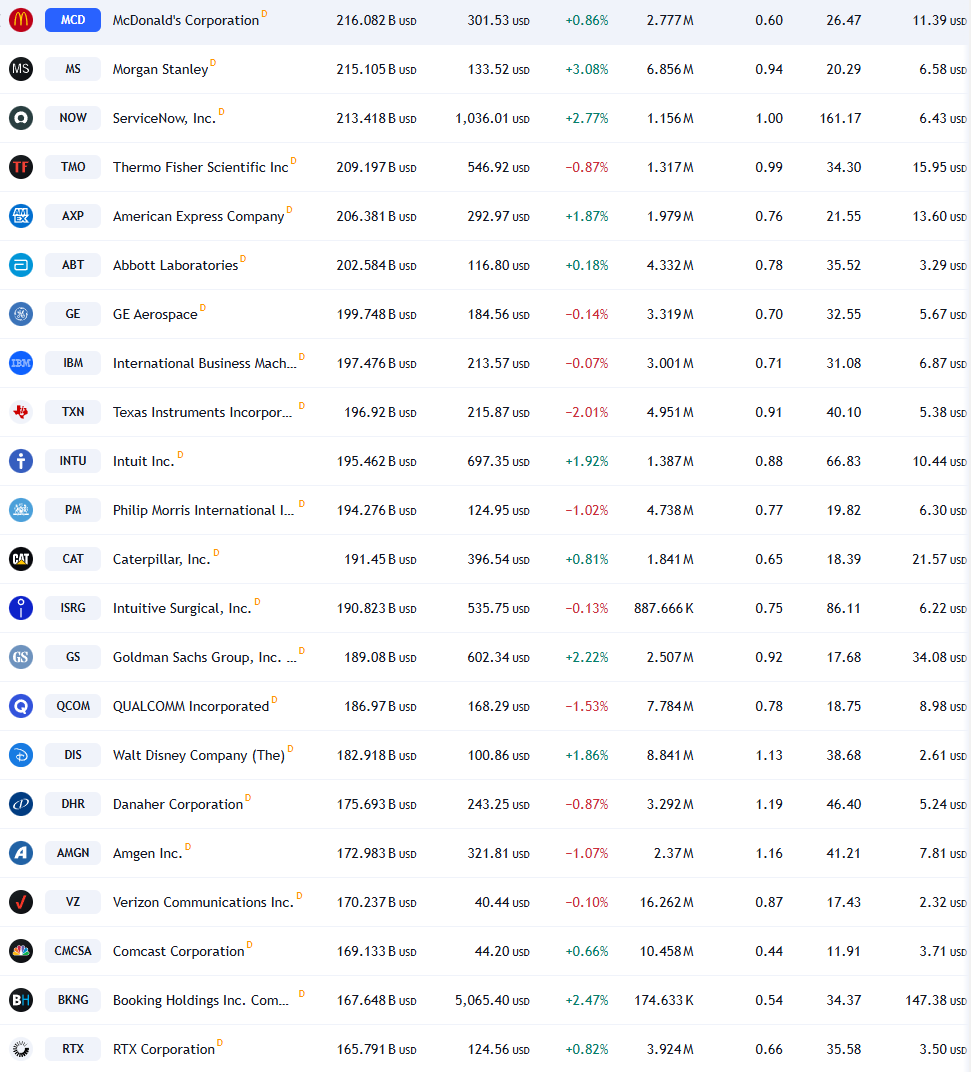Click Danaher volume 3.292 M
Viewport: 971px width, 1072px height.
[670, 804]
